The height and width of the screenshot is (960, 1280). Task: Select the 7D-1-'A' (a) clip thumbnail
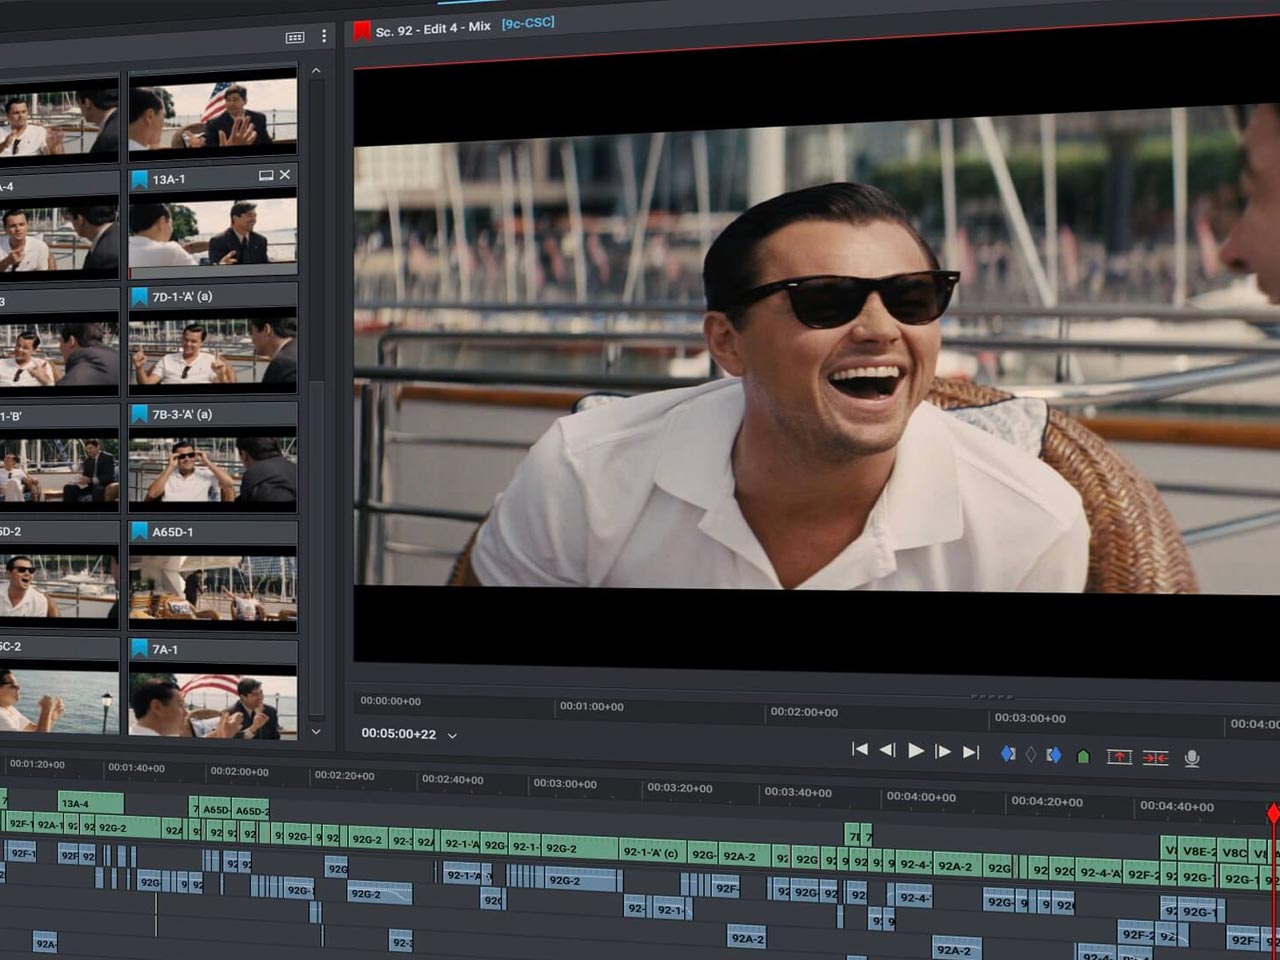click(x=213, y=352)
